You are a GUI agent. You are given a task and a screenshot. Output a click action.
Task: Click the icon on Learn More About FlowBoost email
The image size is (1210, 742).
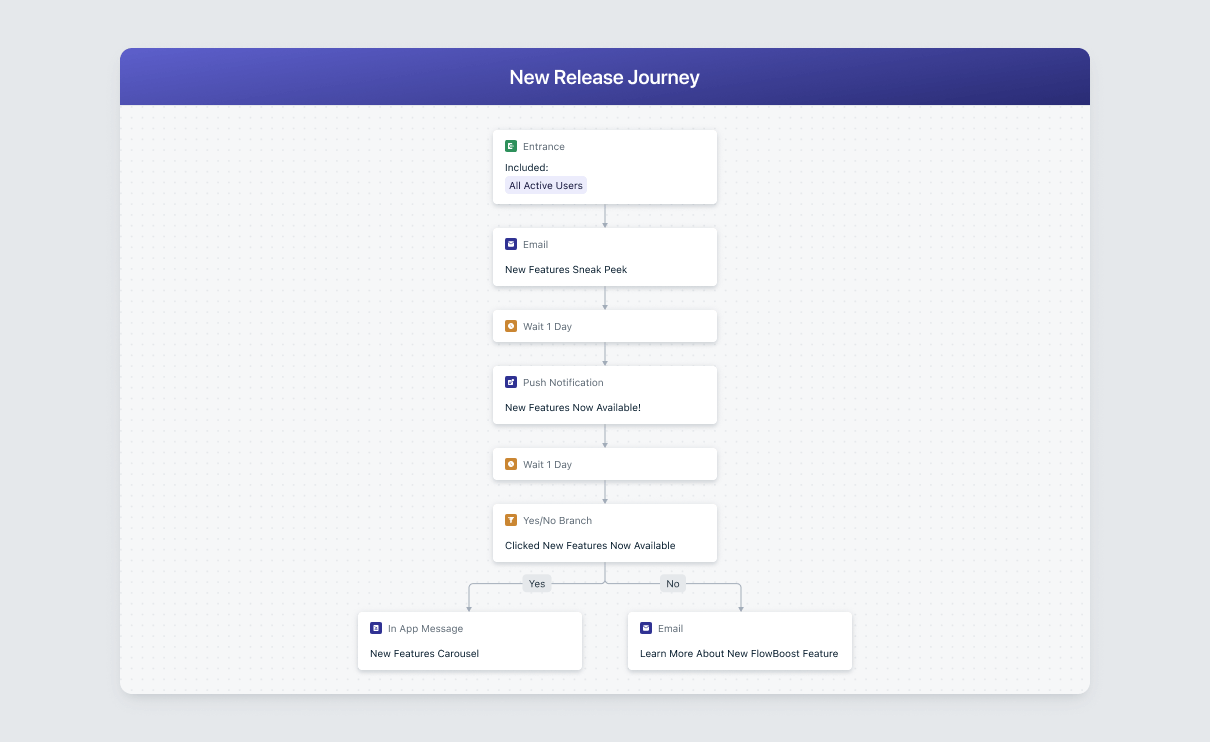[646, 628]
